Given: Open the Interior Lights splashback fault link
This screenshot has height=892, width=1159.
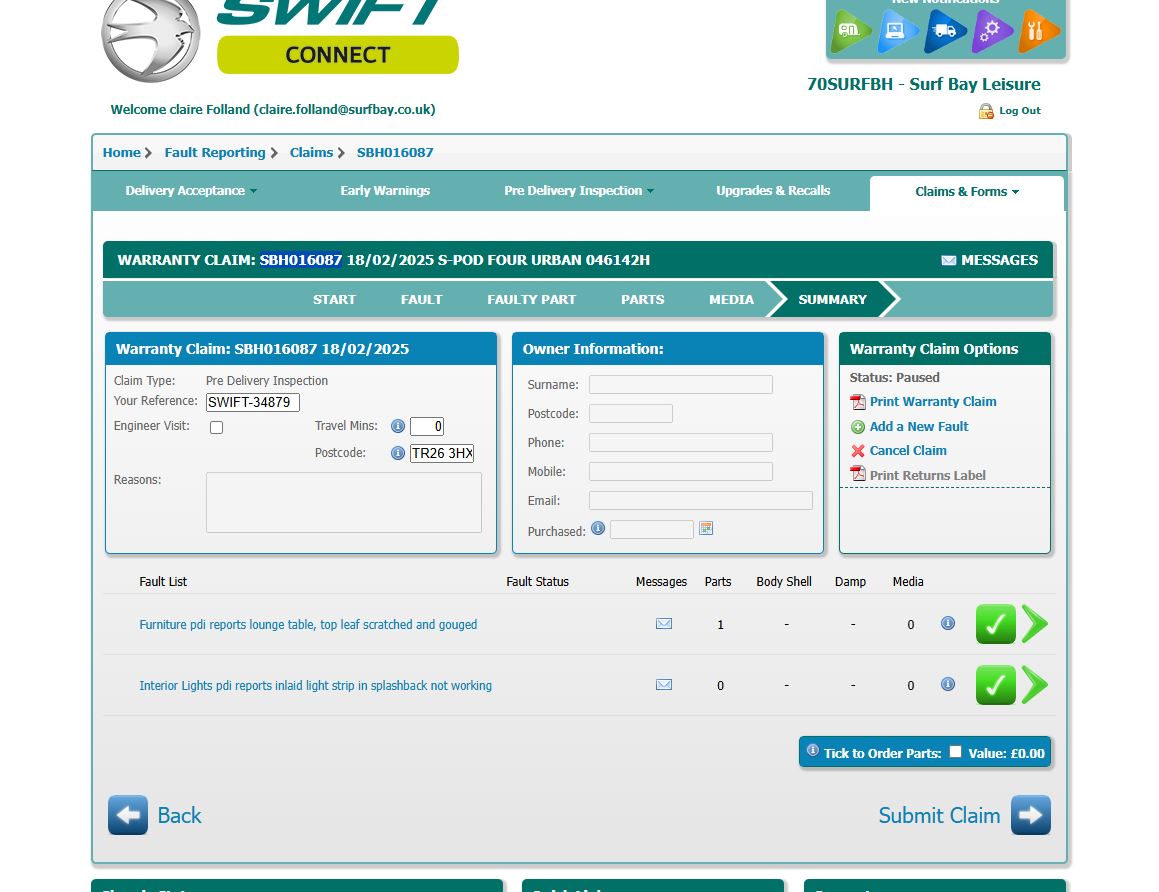Looking at the screenshot, I should pyautogui.click(x=316, y=686).
